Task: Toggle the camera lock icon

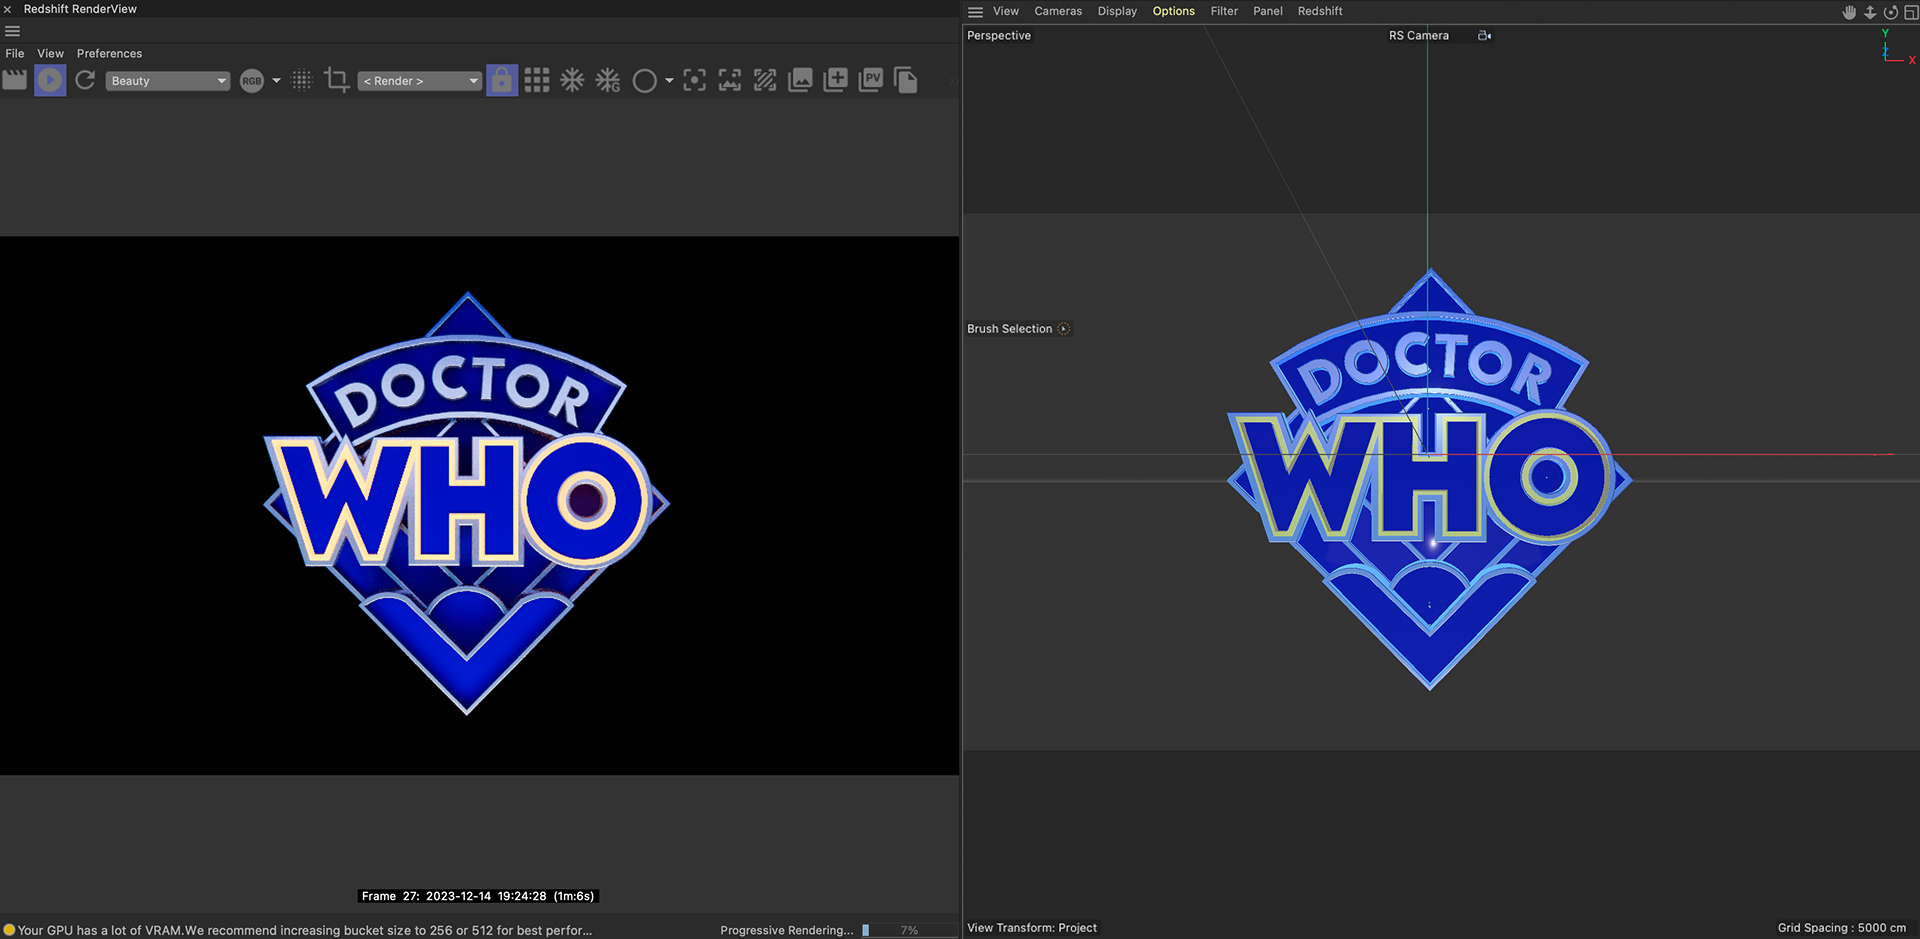Action: pyautogui.click(x=502, y=80)
